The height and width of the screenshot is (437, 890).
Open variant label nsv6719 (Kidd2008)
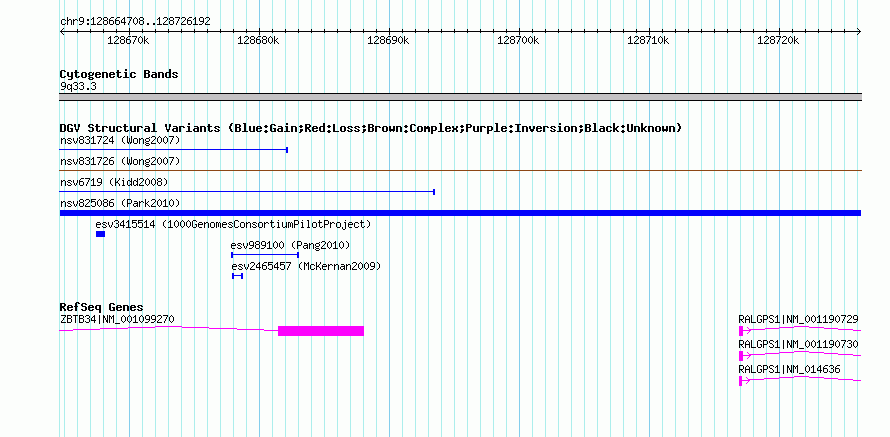[x=114, y=182]
